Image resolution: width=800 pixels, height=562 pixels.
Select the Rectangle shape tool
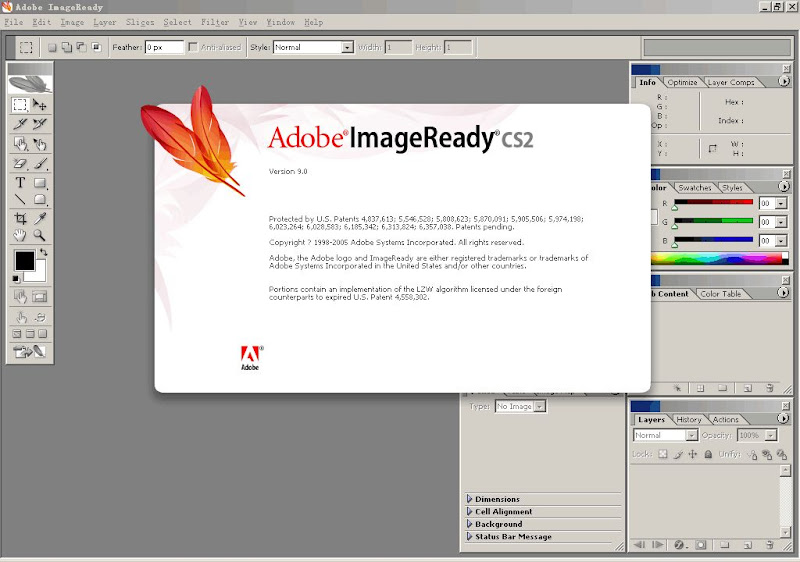tap(40, 183)
